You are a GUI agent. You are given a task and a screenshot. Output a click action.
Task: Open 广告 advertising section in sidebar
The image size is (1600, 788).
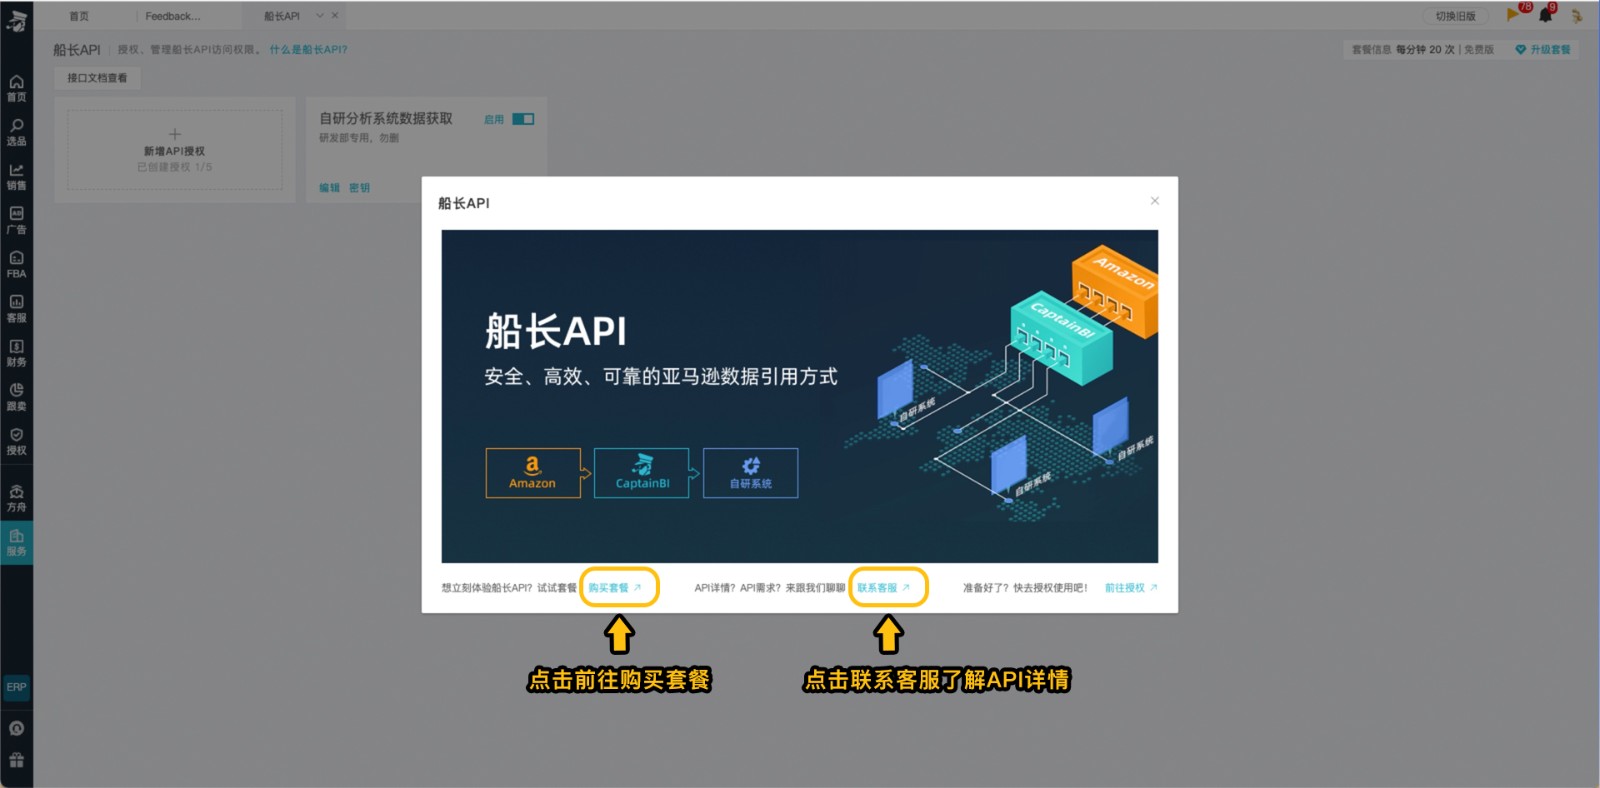click(x=16, y=220)
